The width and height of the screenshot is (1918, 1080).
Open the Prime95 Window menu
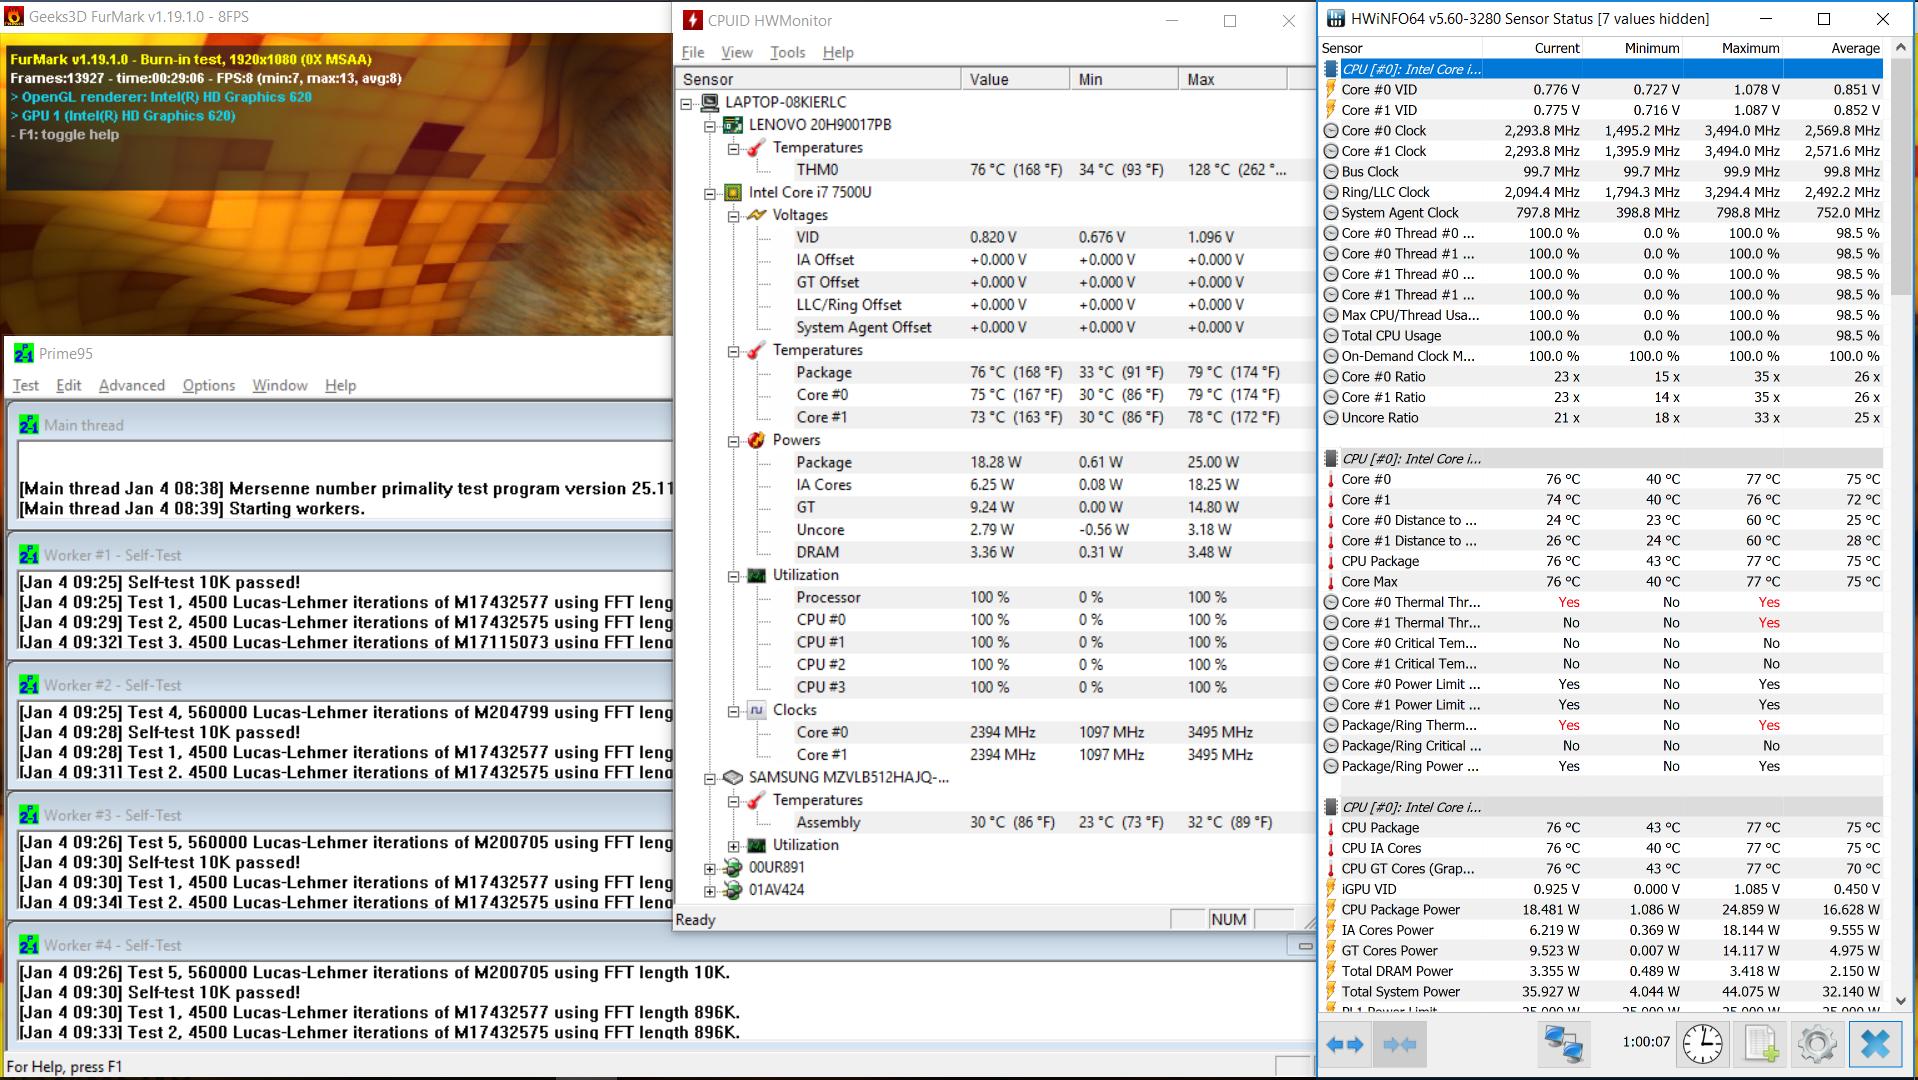tap(280, 385)
